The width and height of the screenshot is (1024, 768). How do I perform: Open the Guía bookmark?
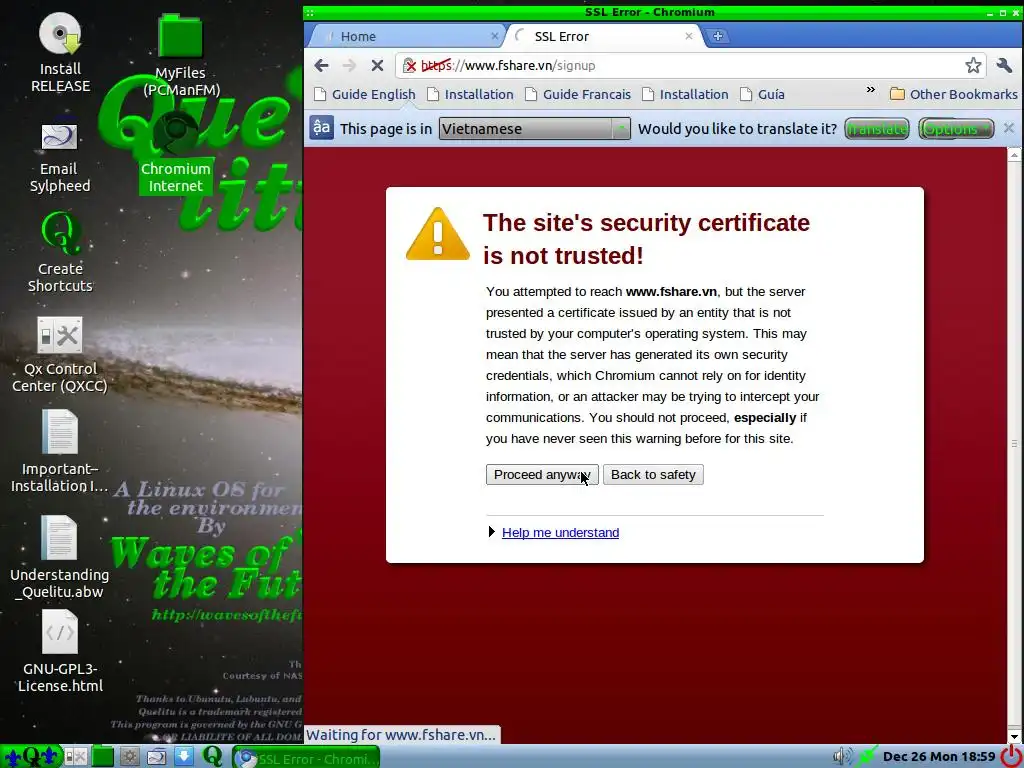pyautogui.click(x=763, y=94)
